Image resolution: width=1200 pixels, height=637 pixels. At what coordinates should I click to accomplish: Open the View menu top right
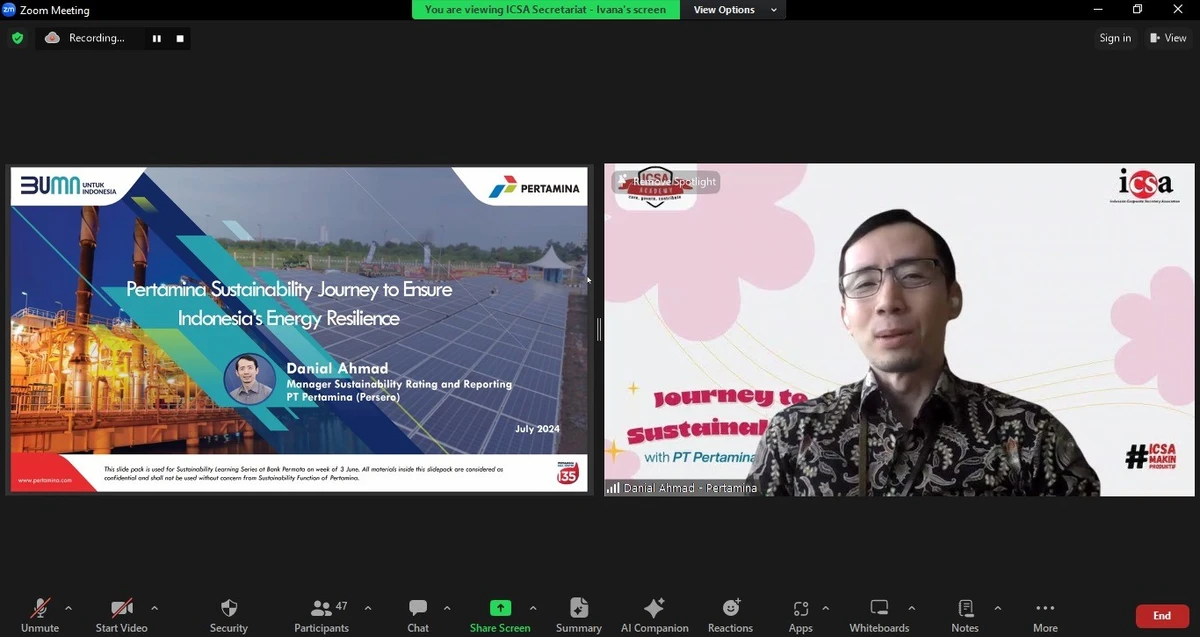(1168, 38)
